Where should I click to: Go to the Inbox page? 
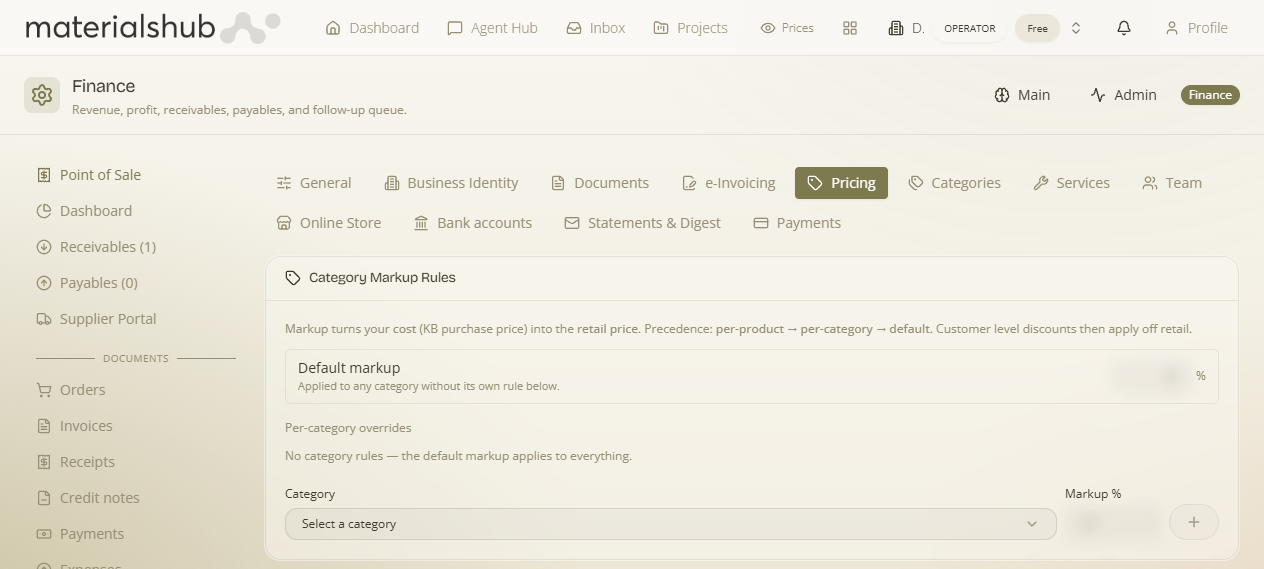point(595,28)
